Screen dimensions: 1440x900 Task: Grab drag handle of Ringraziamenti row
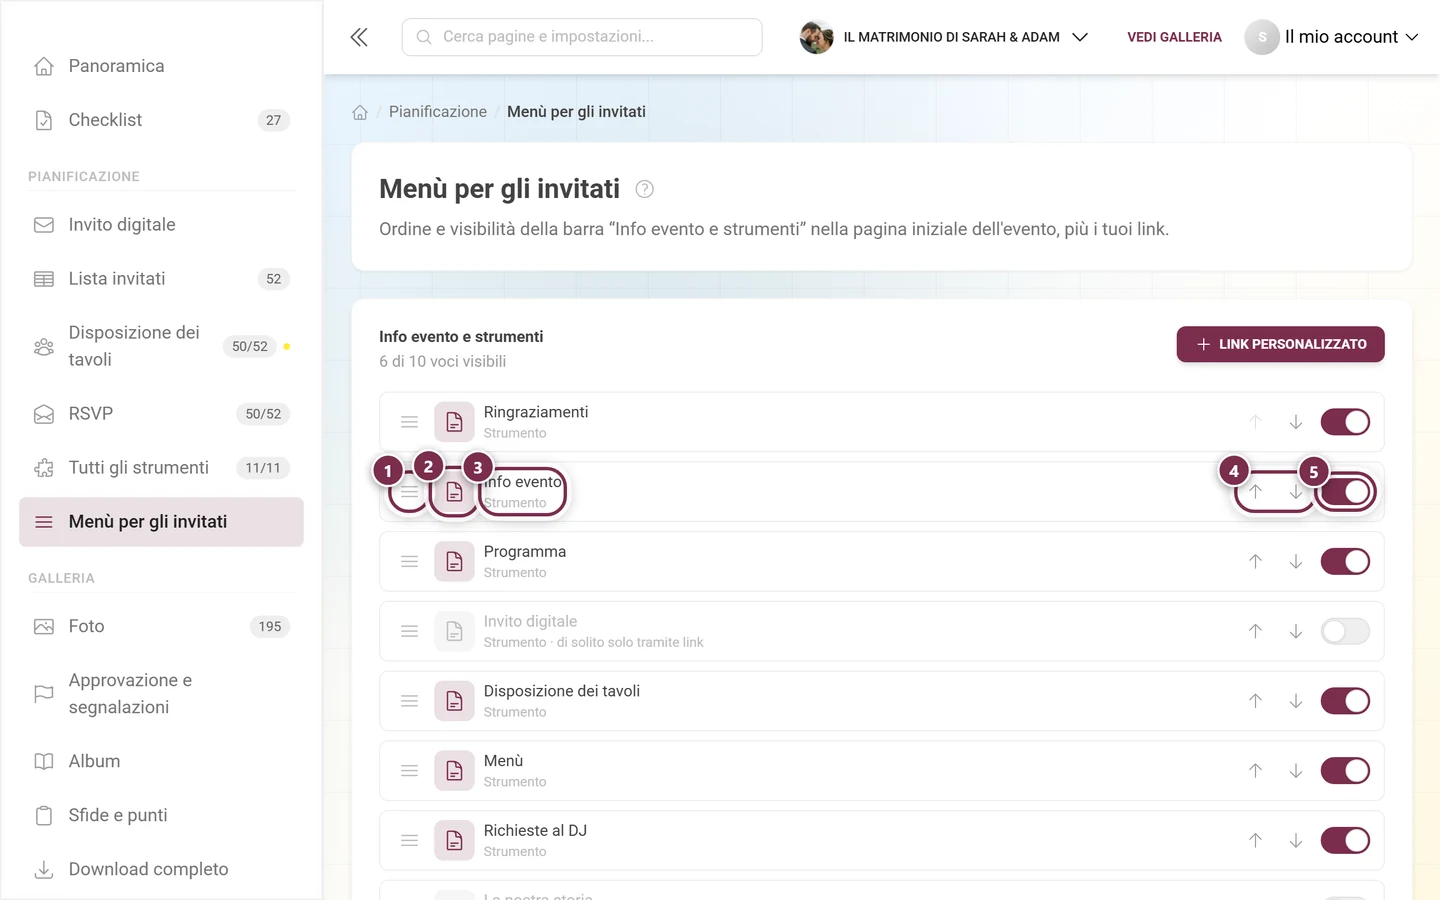tap(409, 422)
